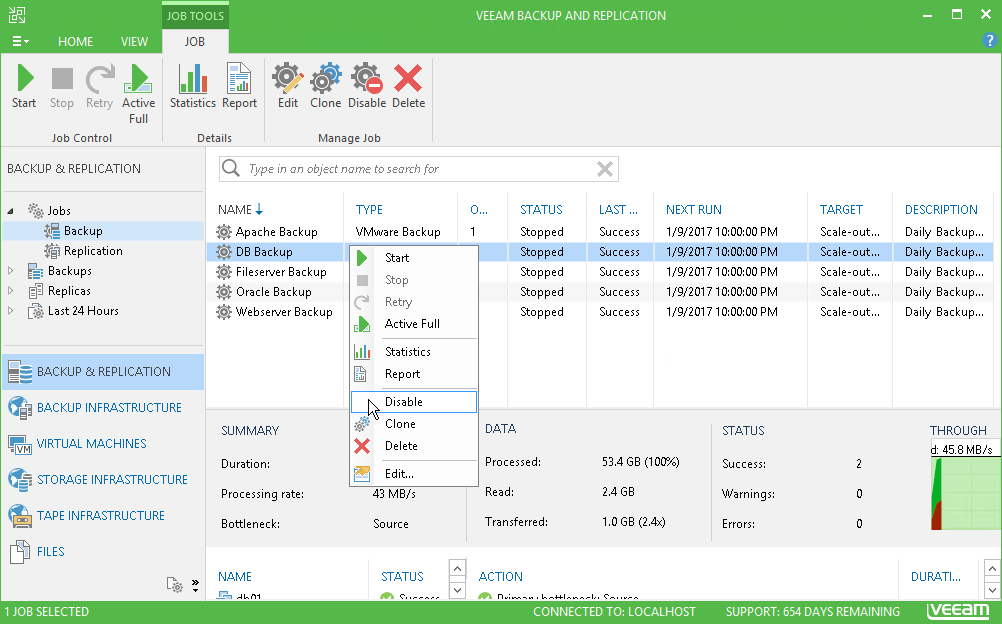This screenshot has width=1002, height=624.
Task: Sort jobs by DESCRIPTION column header
Action: pyautogui.click(x=941, y=210)
